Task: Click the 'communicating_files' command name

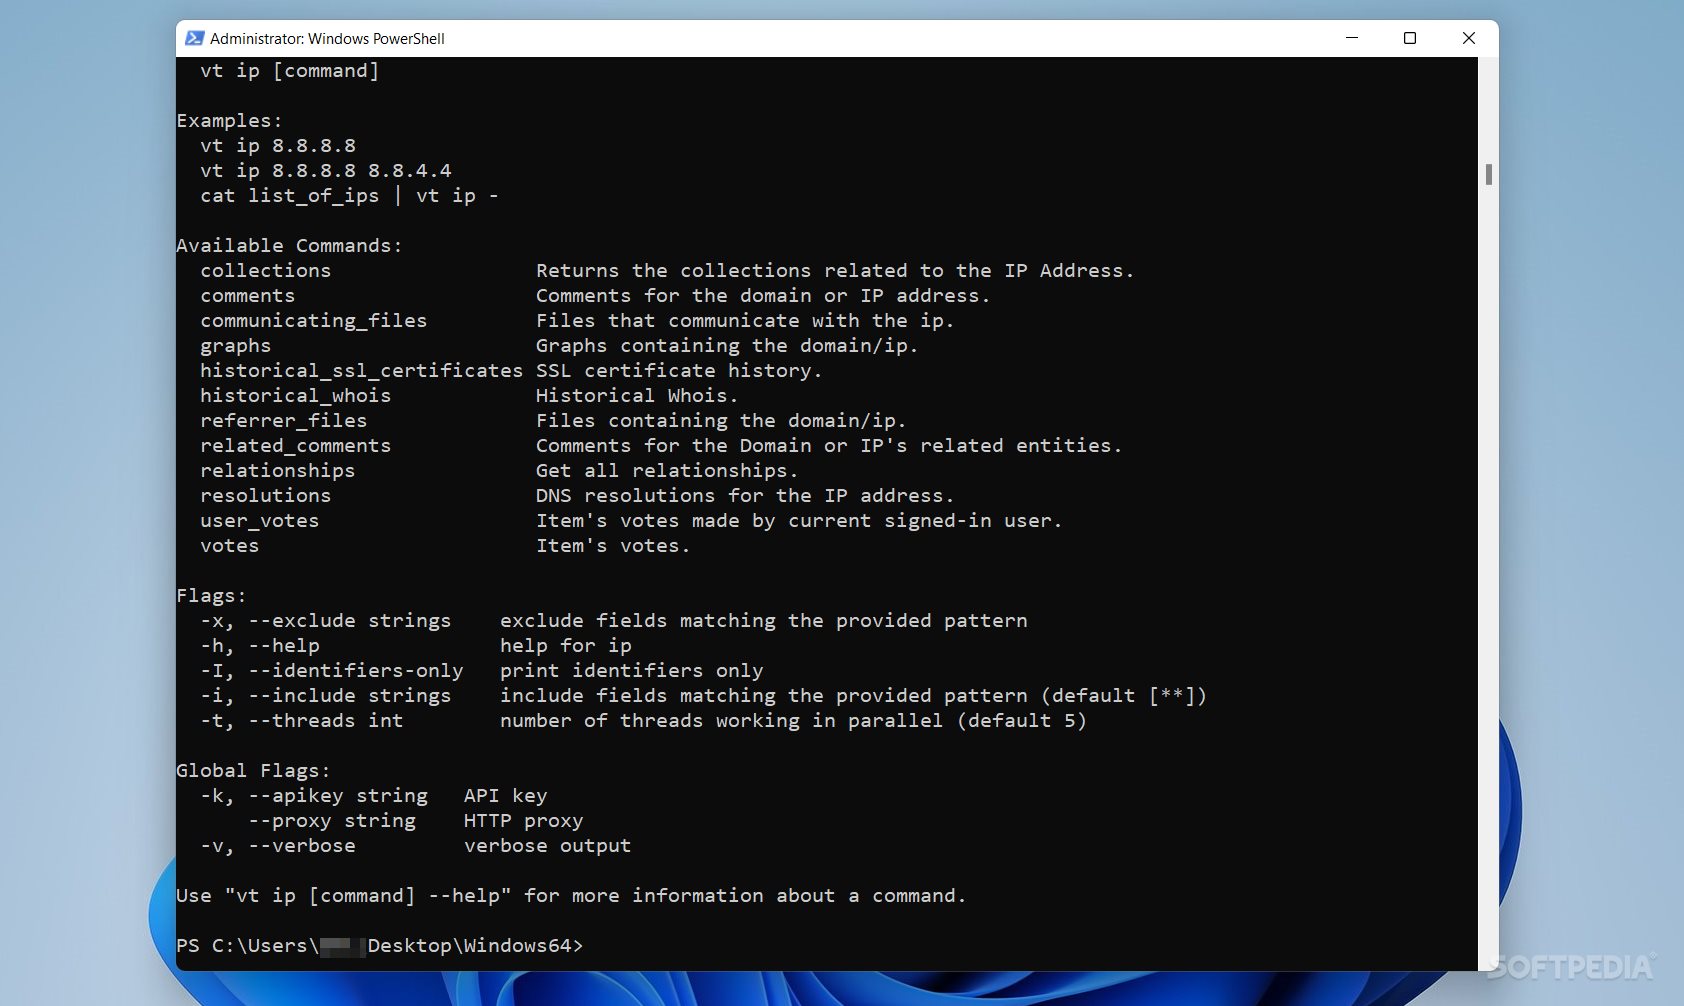Action: [x=313, y=321]
